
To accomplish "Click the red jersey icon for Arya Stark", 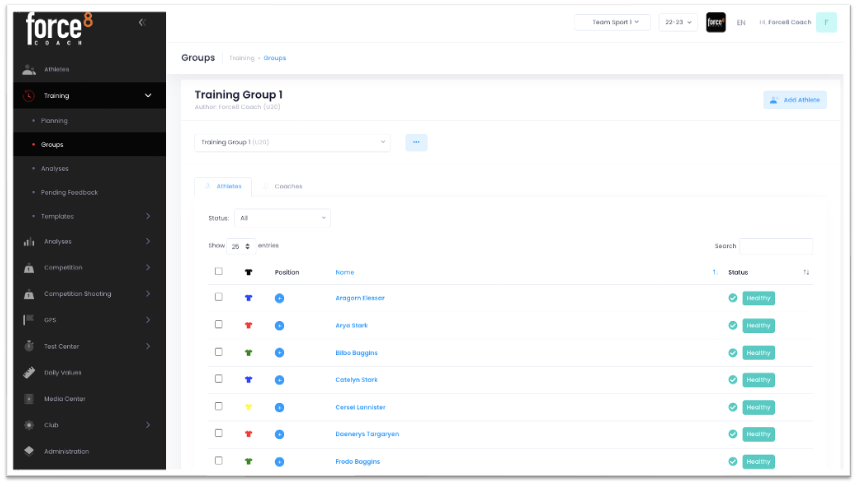I will click(x=248, y=325).
